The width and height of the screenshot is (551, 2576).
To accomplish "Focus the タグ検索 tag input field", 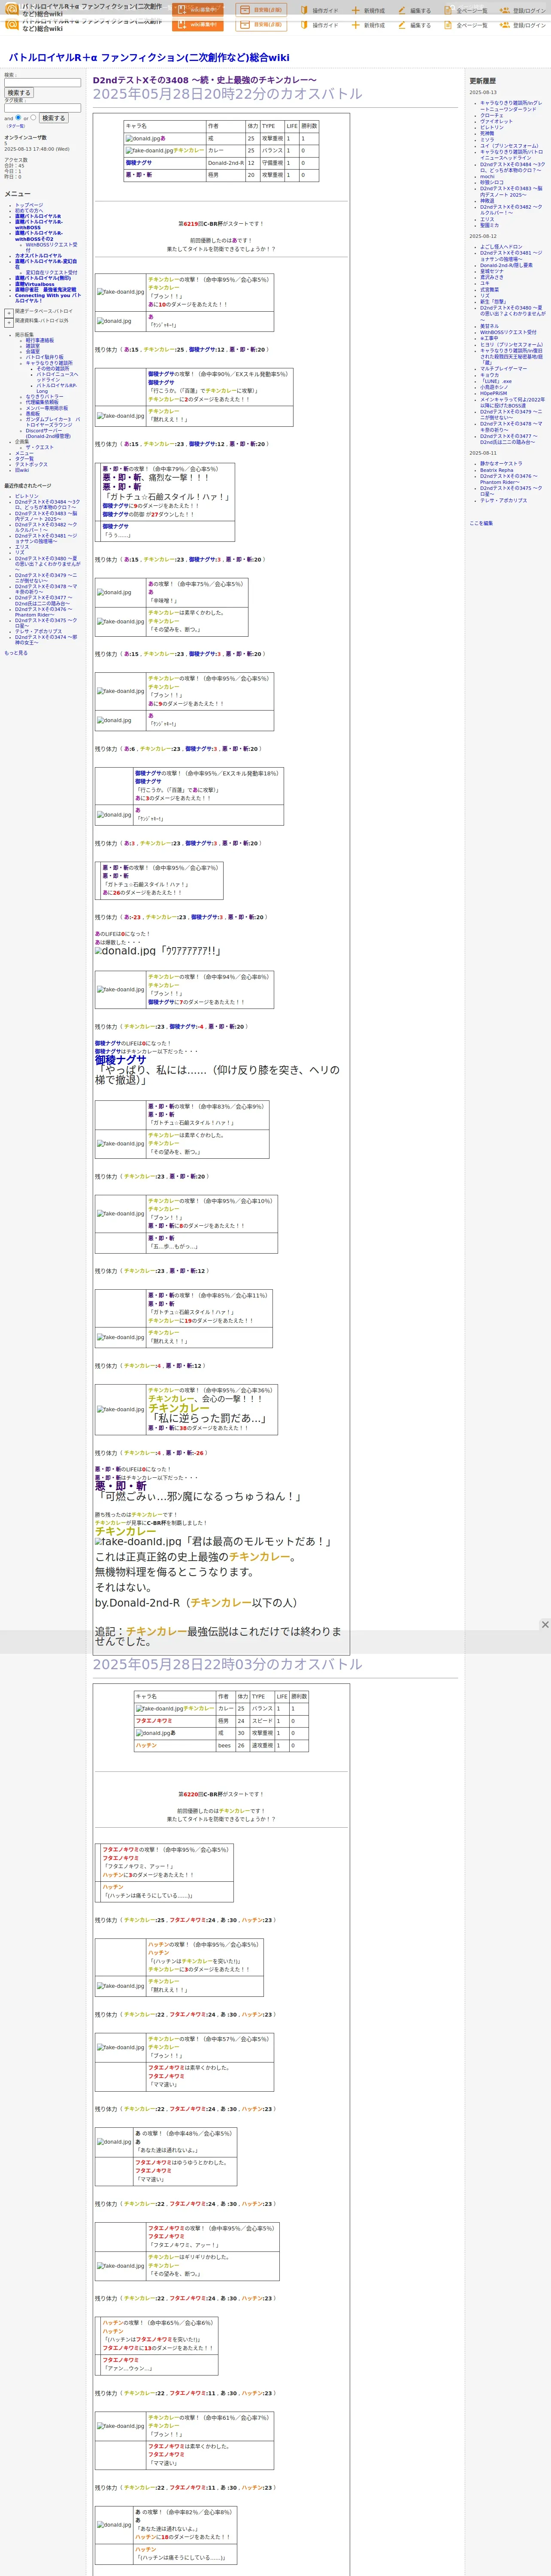I will click(x=42, y=108).
